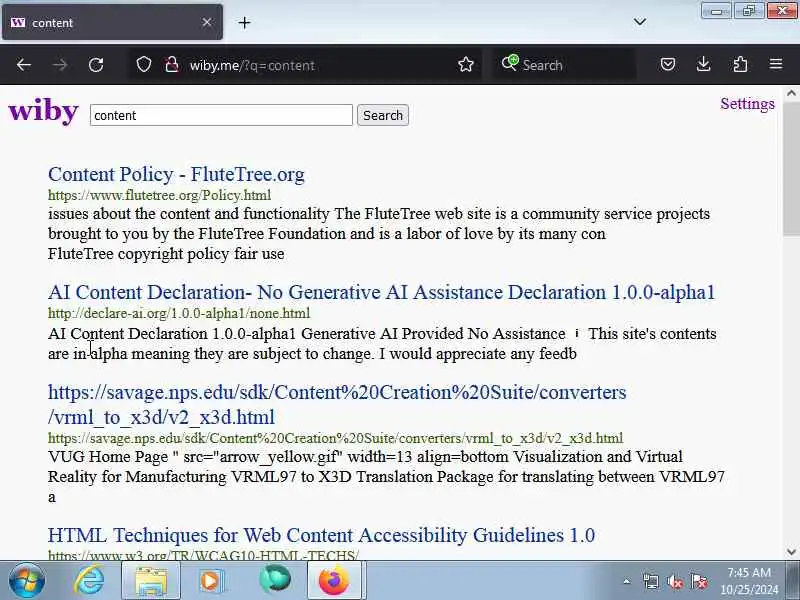Open Content Policy - FluteTree.org result

(x=176, y=174)
